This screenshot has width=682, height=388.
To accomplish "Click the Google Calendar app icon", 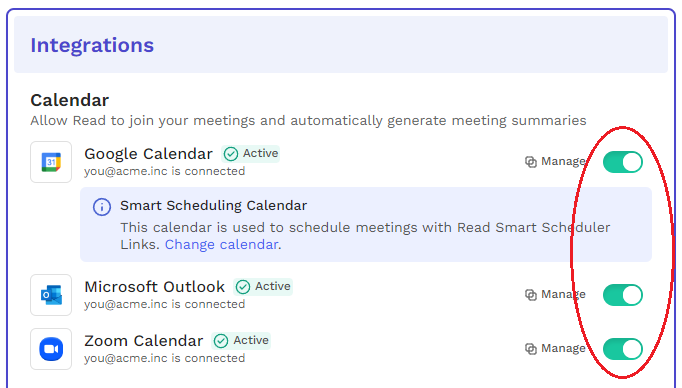I will [51, 162].
